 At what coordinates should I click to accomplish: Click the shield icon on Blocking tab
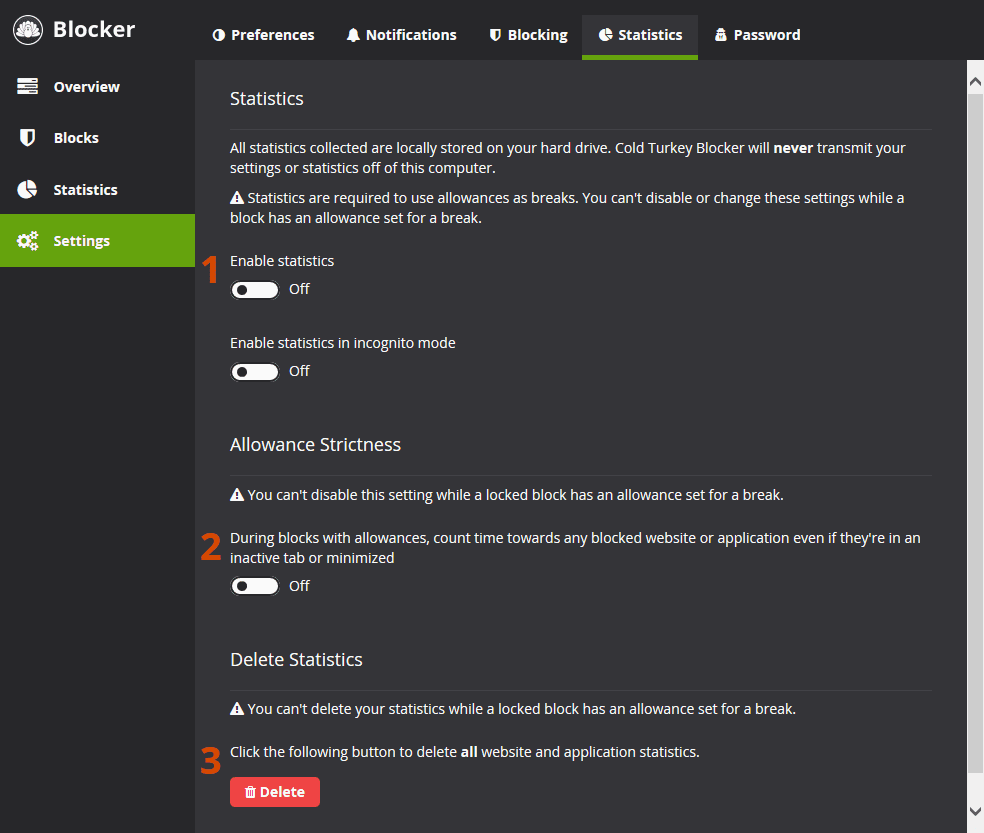click(x=495, y=35)
